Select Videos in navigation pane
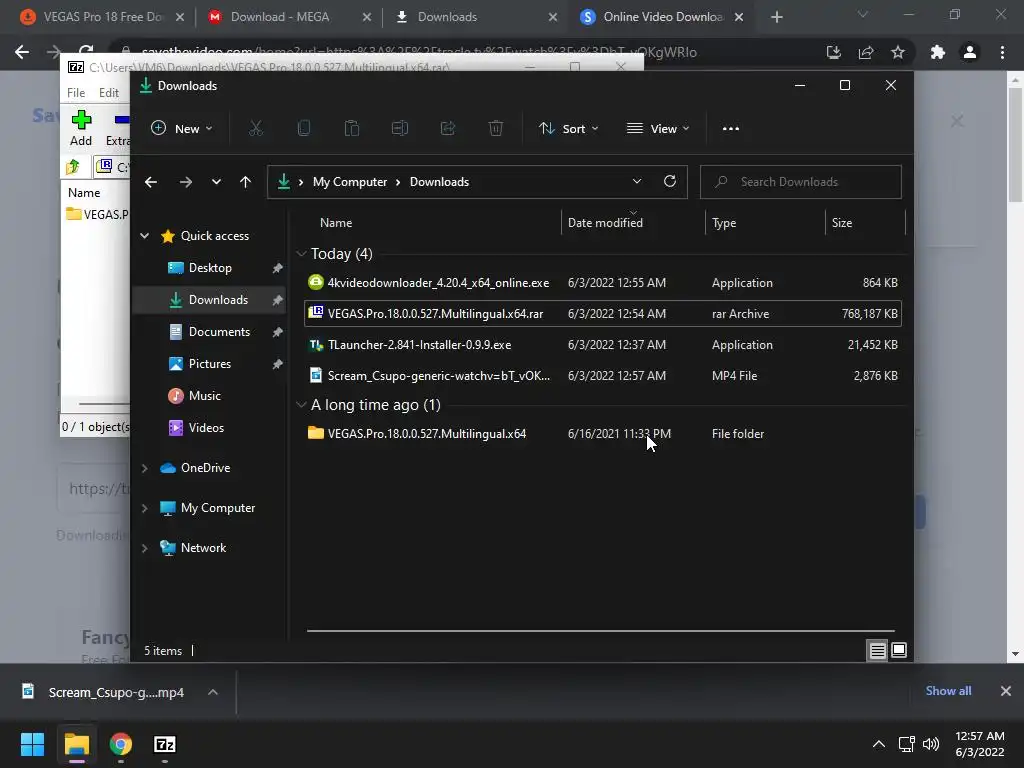Image resolution: width=1024 pixels, height=768 pixels. (210, 428)
